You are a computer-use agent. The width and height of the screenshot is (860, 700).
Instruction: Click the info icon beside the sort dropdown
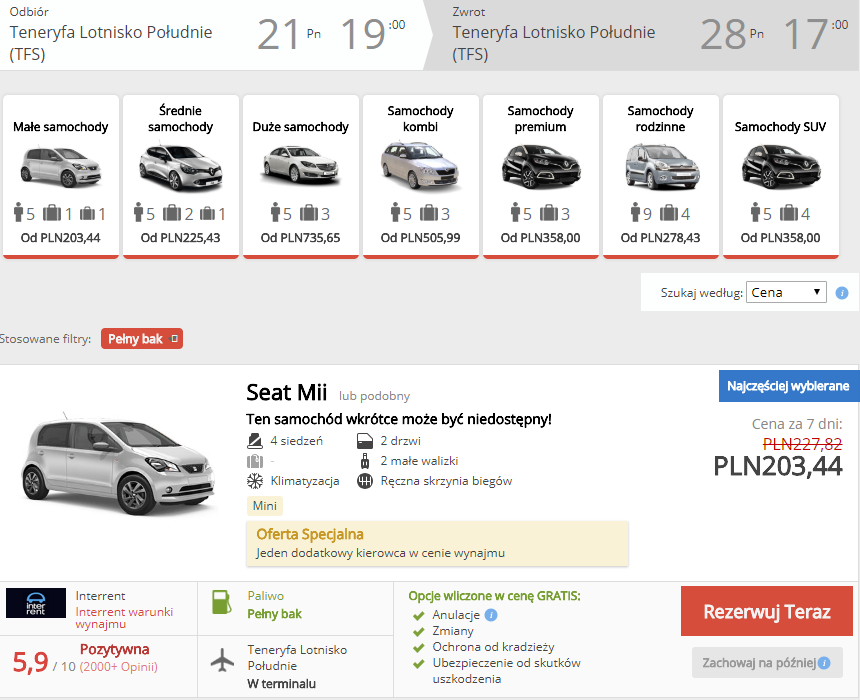click(x=842, y=293)
